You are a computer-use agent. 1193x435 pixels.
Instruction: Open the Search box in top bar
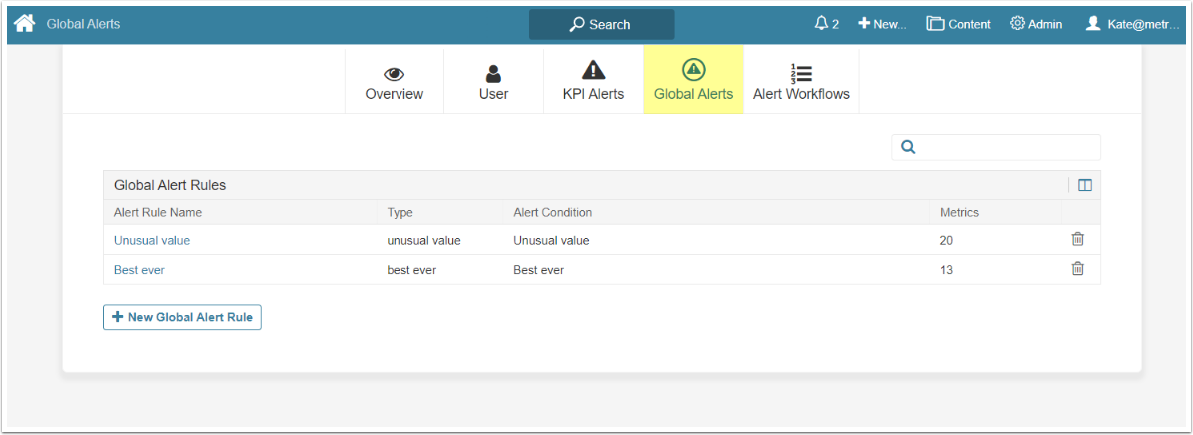coord(601,24)
